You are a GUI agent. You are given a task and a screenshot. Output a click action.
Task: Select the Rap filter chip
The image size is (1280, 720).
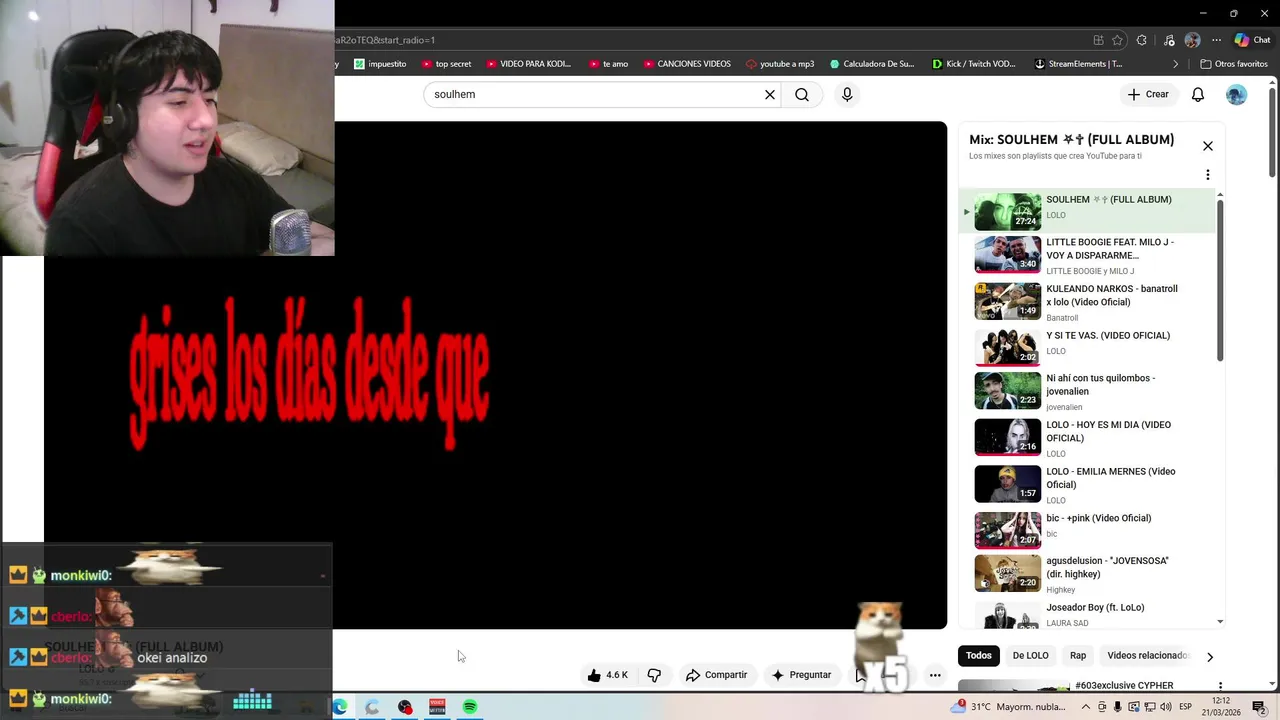point(1078,656)
